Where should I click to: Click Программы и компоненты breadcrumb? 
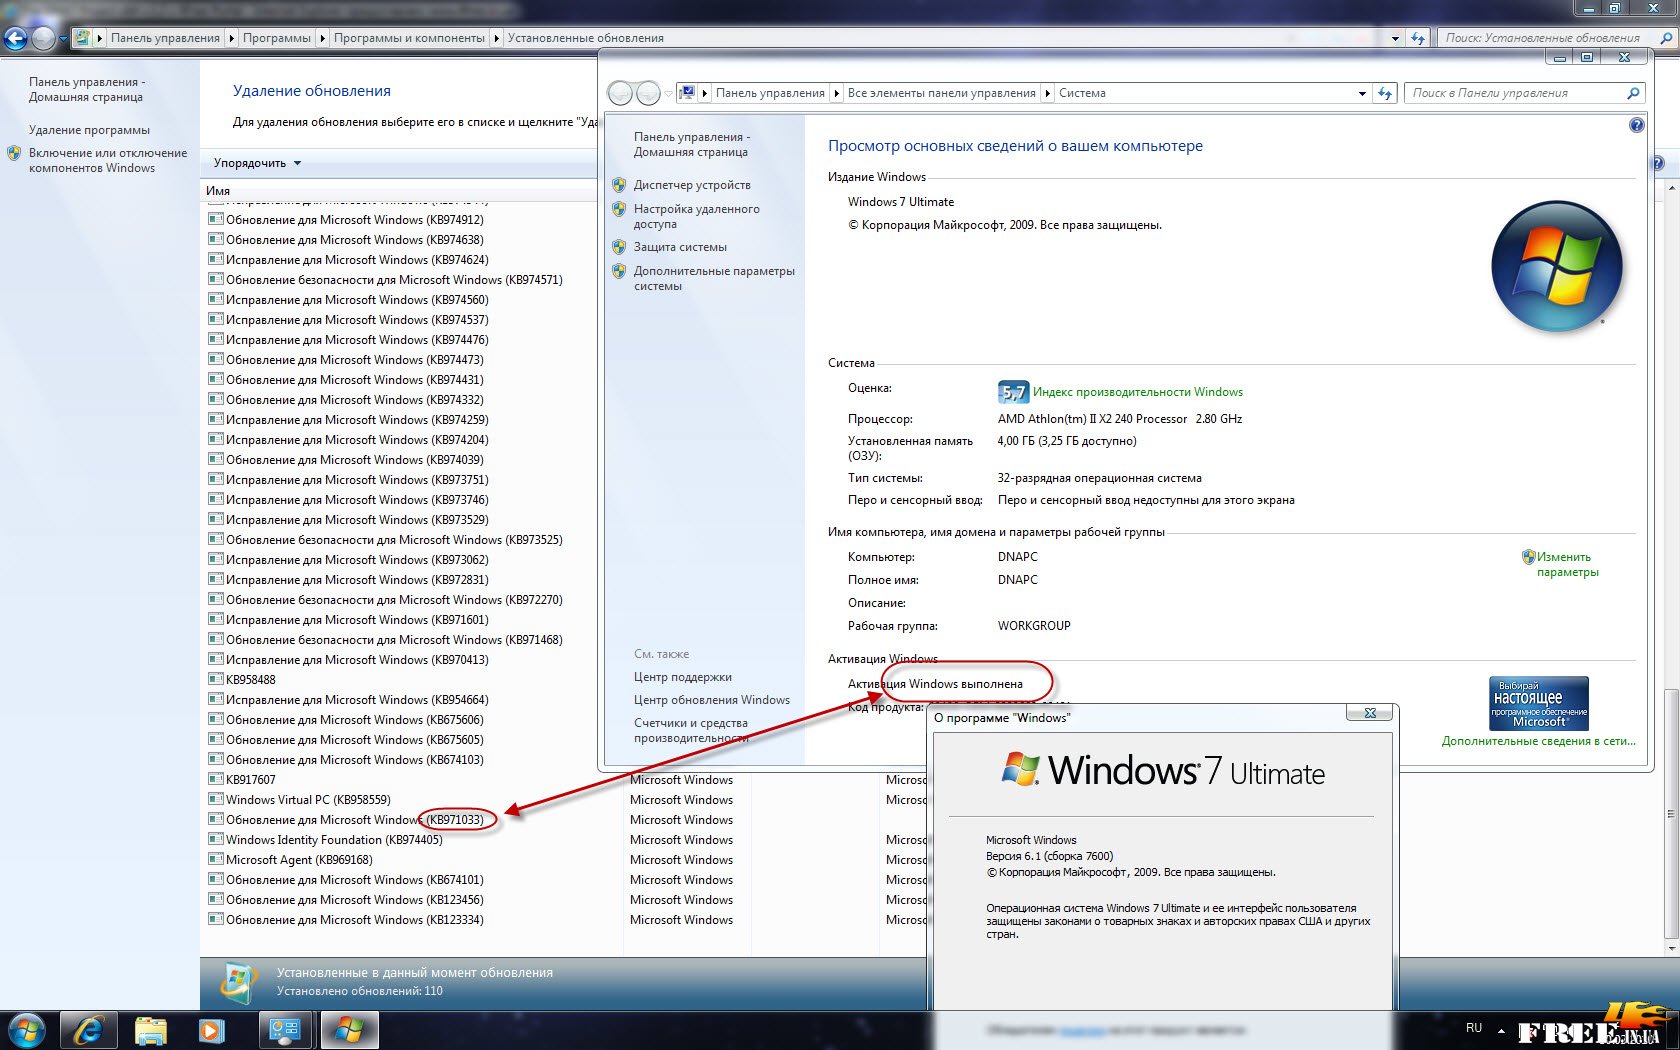click(409, 38)
